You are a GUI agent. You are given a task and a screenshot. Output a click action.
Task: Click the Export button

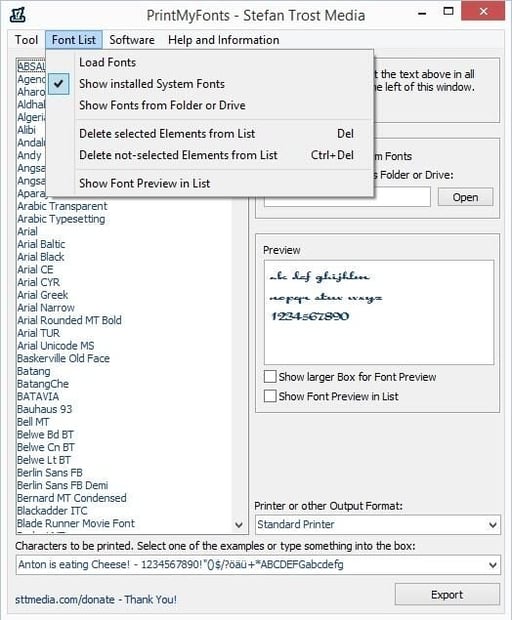point(447,594)
